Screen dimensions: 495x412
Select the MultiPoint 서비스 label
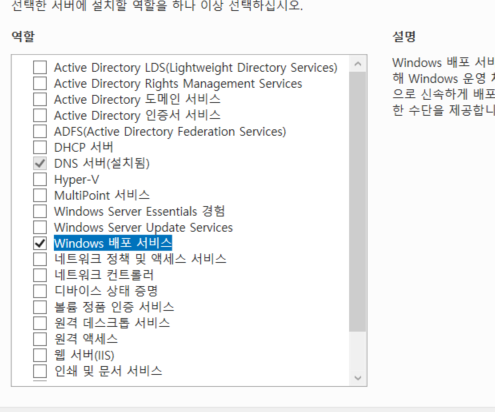coord(102,195)
